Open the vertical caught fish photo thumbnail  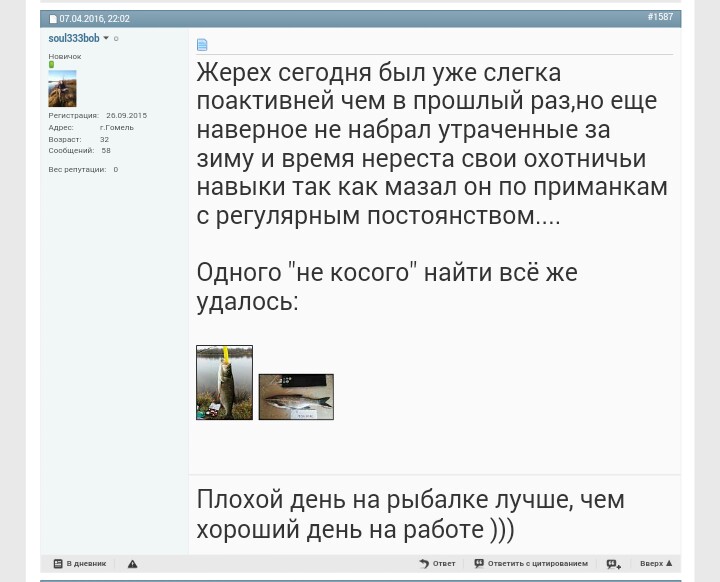click(224, 382)
